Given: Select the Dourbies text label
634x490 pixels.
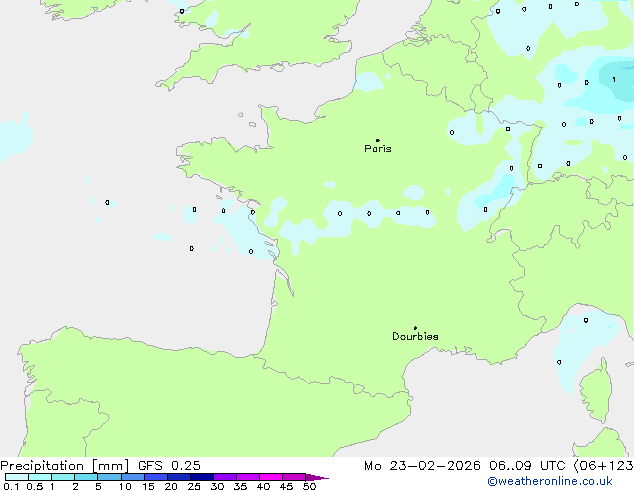Looking at the screenshot, I should click(415, 337).
